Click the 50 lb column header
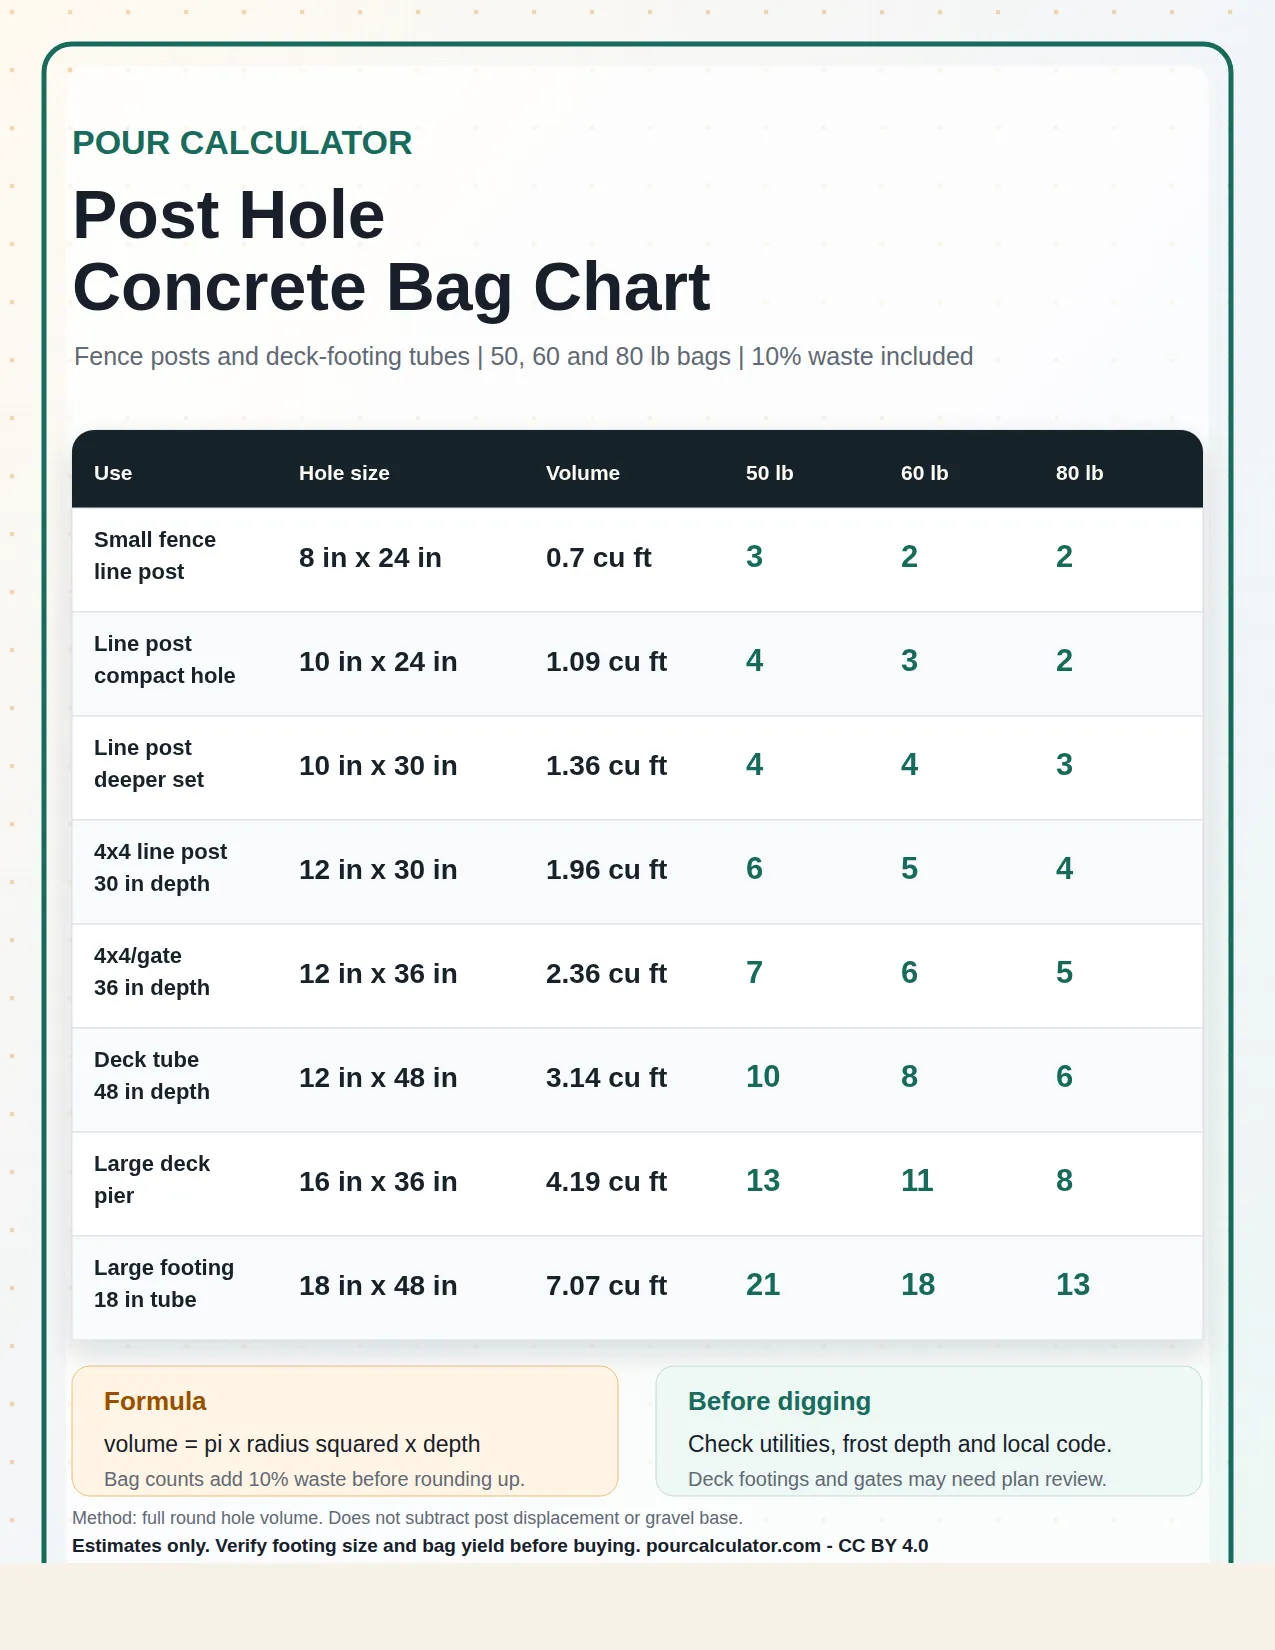The width and height of the screenshot is (1275, 1650). pyautogui.click(x=769, y=473)
